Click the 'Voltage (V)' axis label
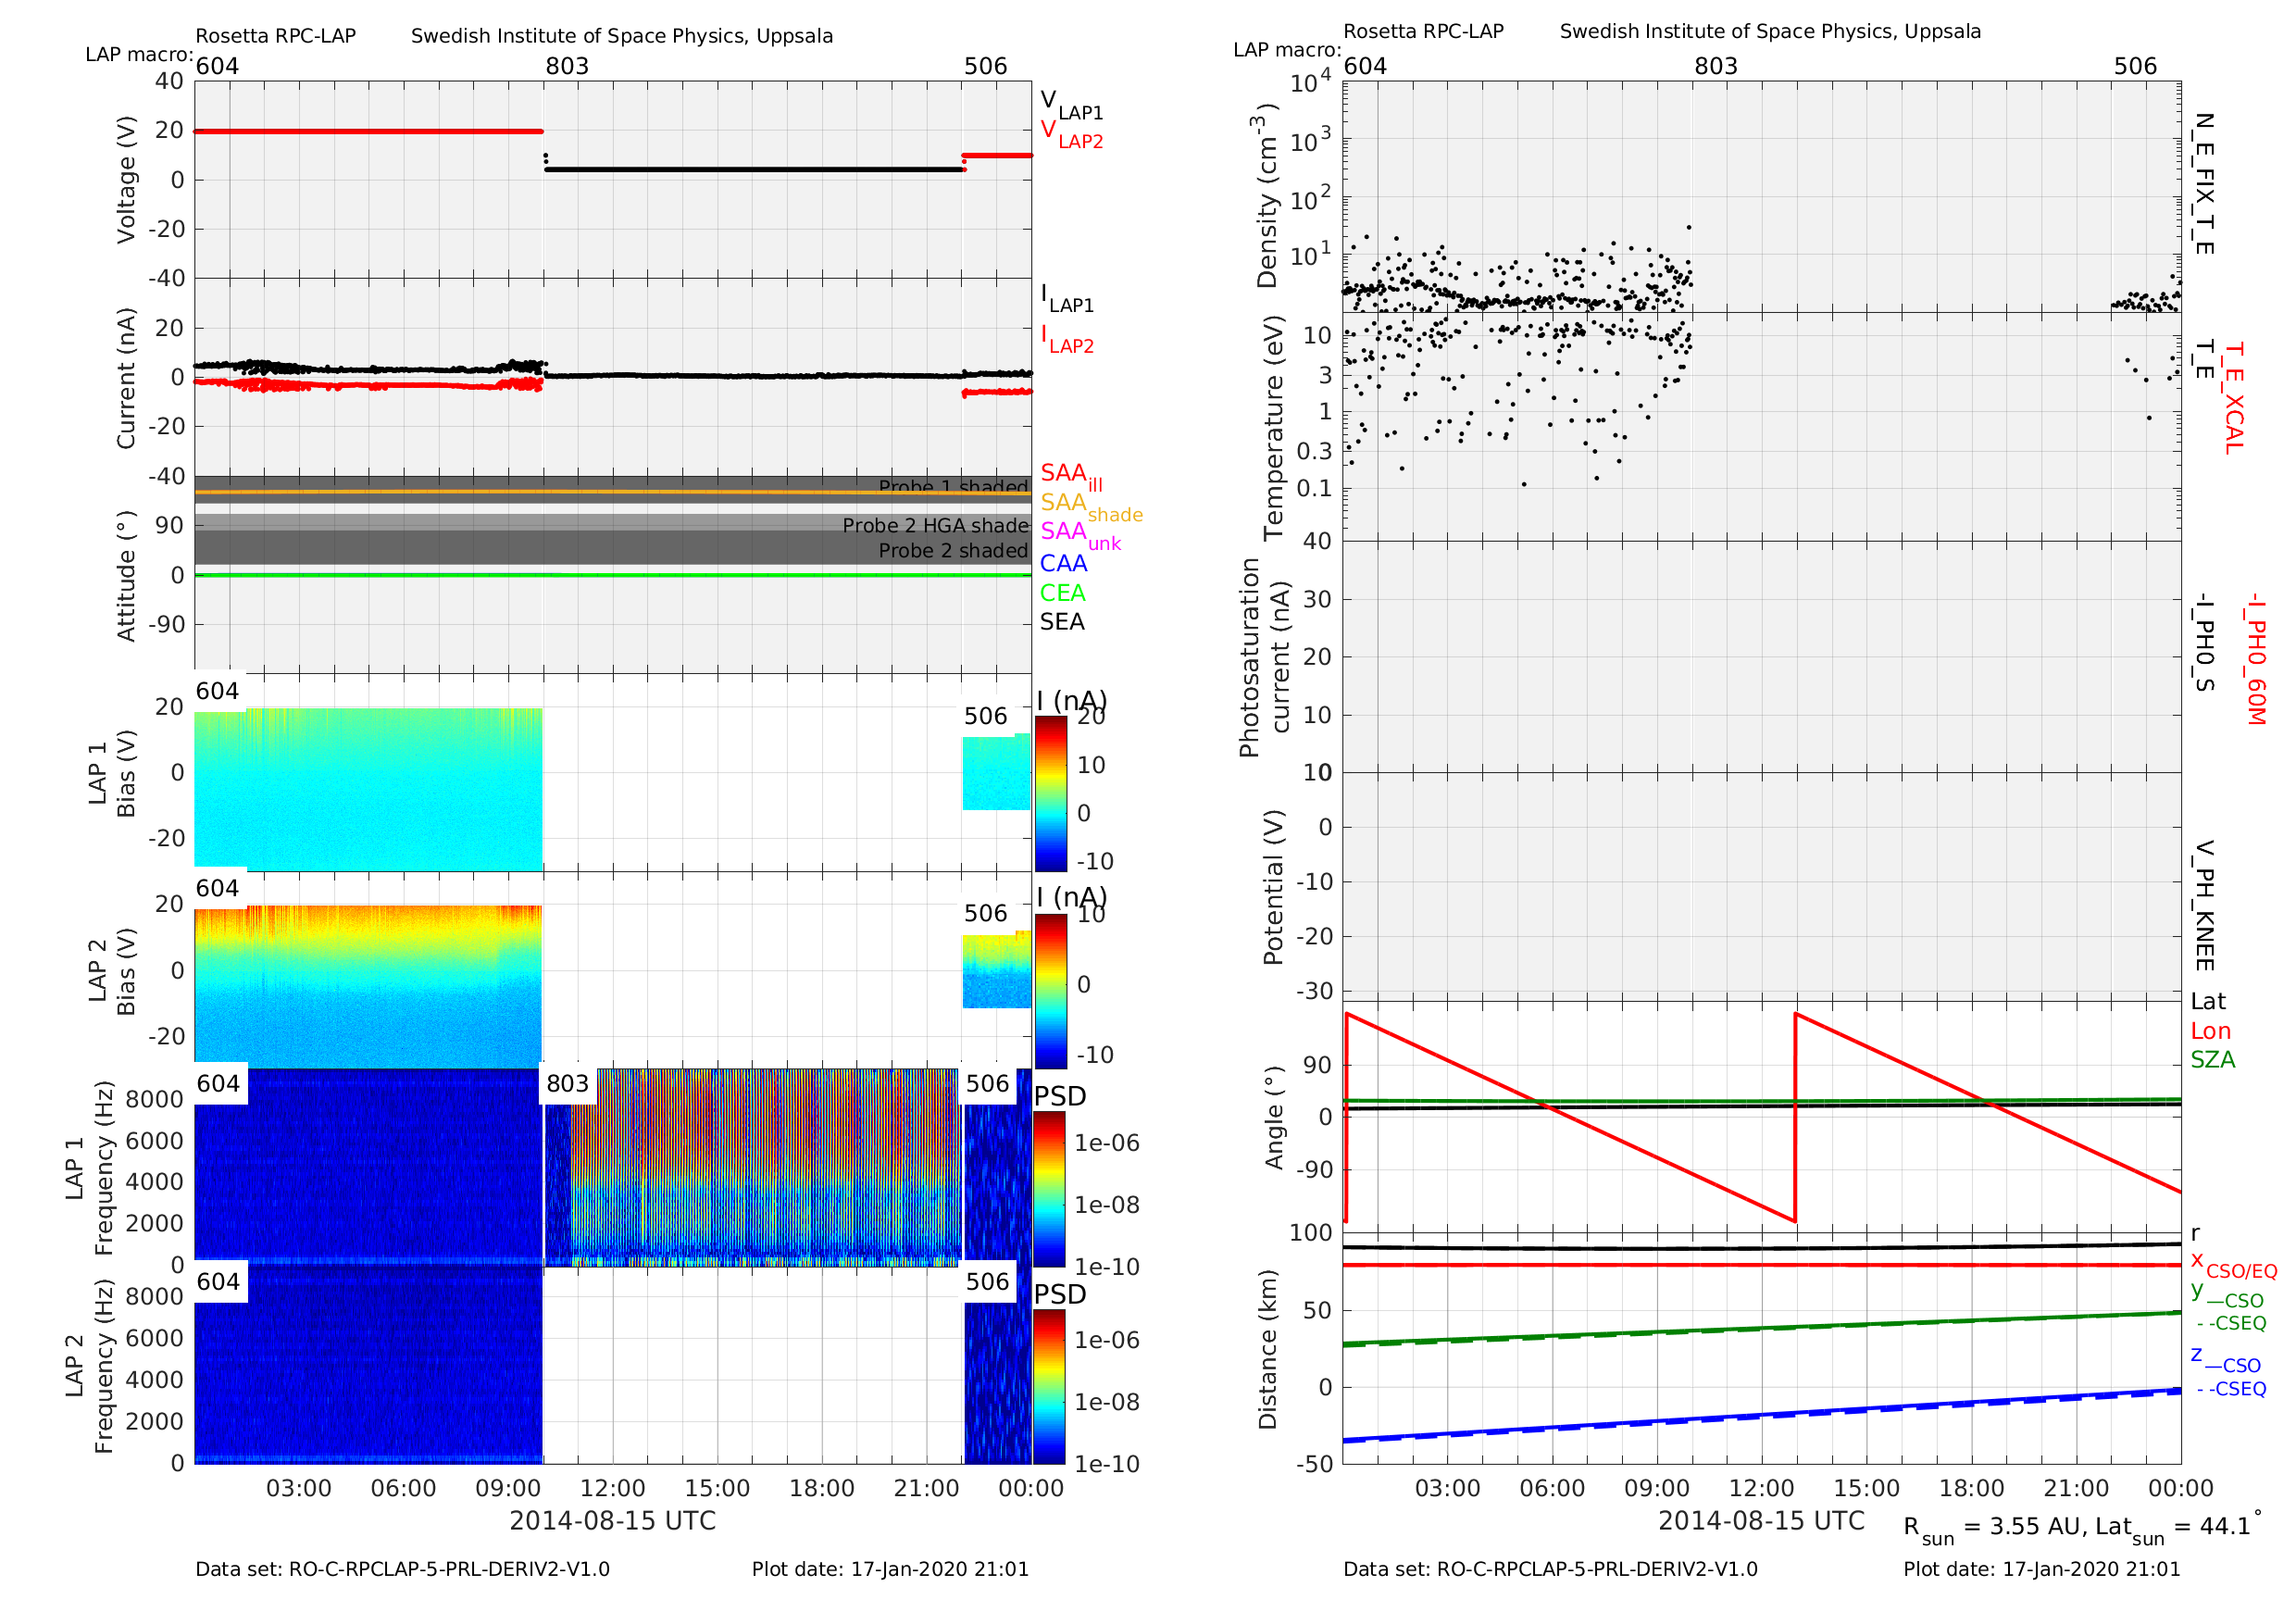 click(126, 180)
